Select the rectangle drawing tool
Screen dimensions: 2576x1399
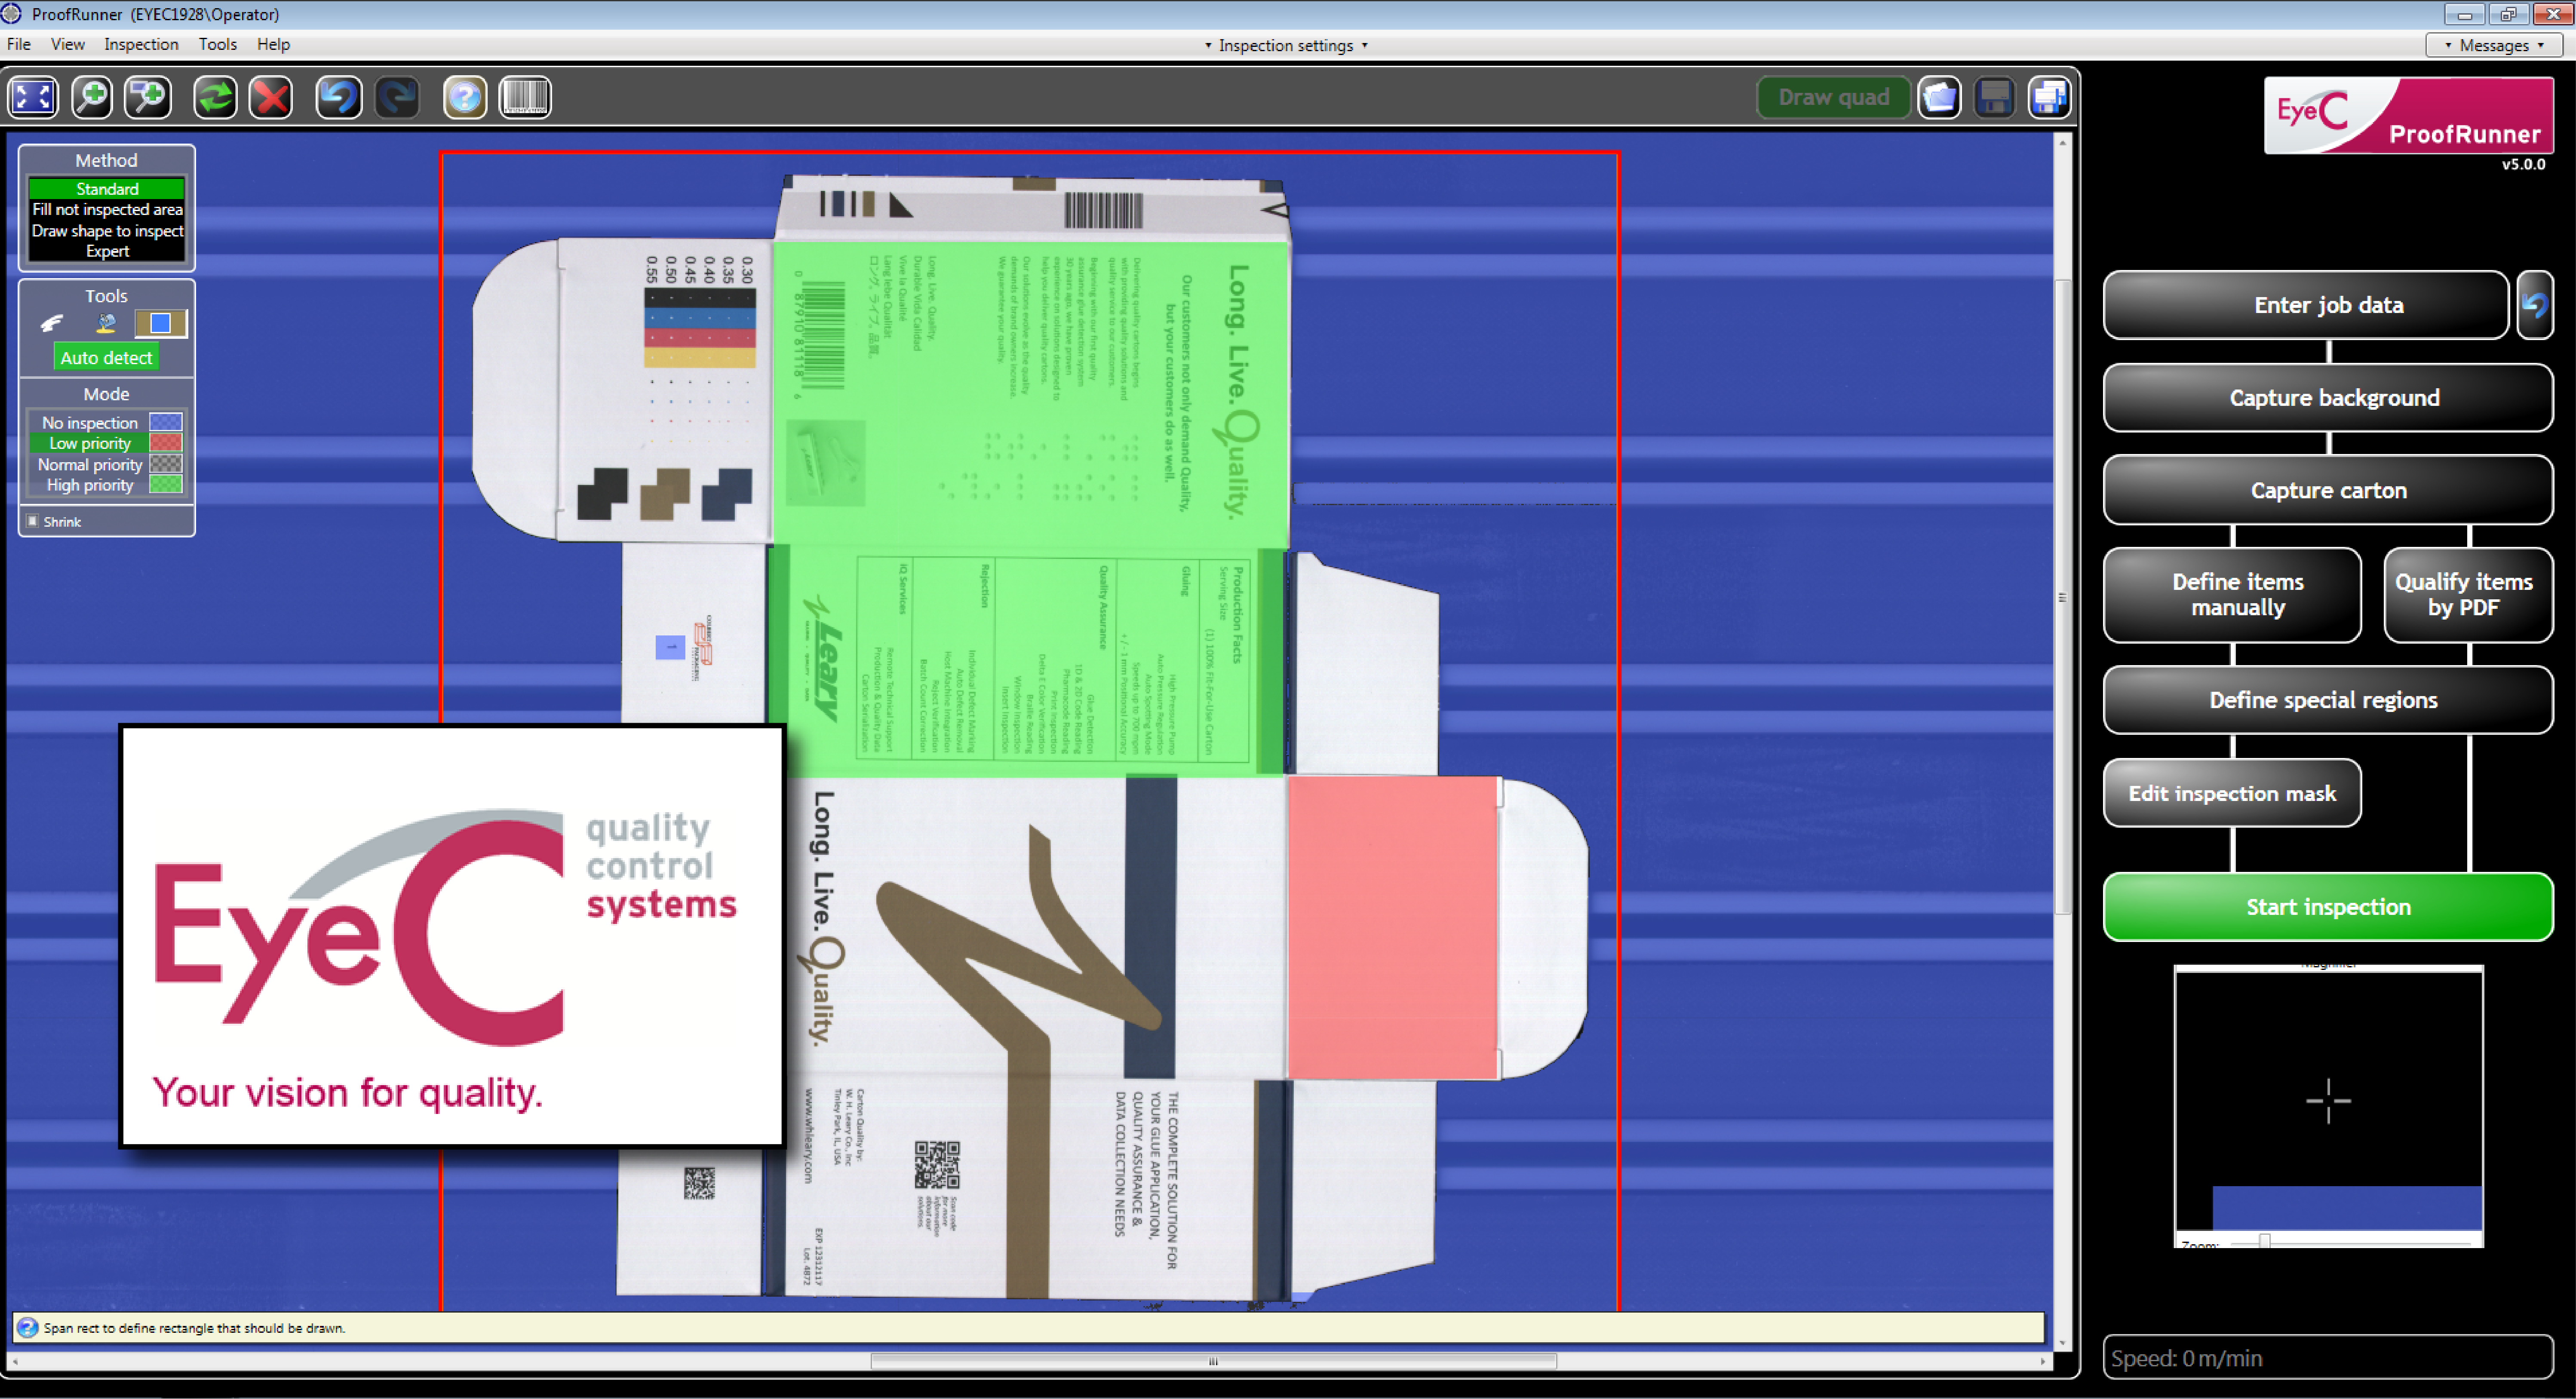click(160, 323)
